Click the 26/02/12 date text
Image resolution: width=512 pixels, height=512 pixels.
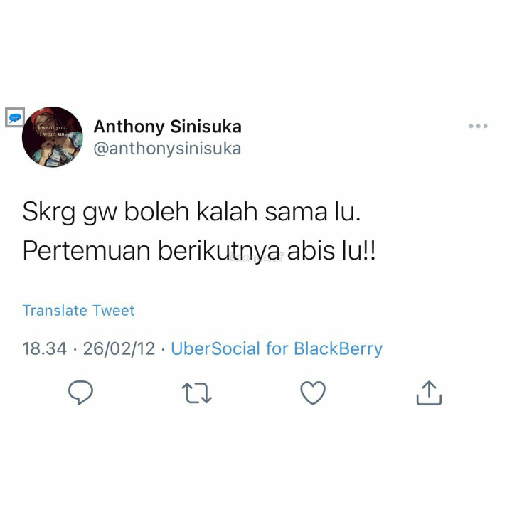coord(119,349)
